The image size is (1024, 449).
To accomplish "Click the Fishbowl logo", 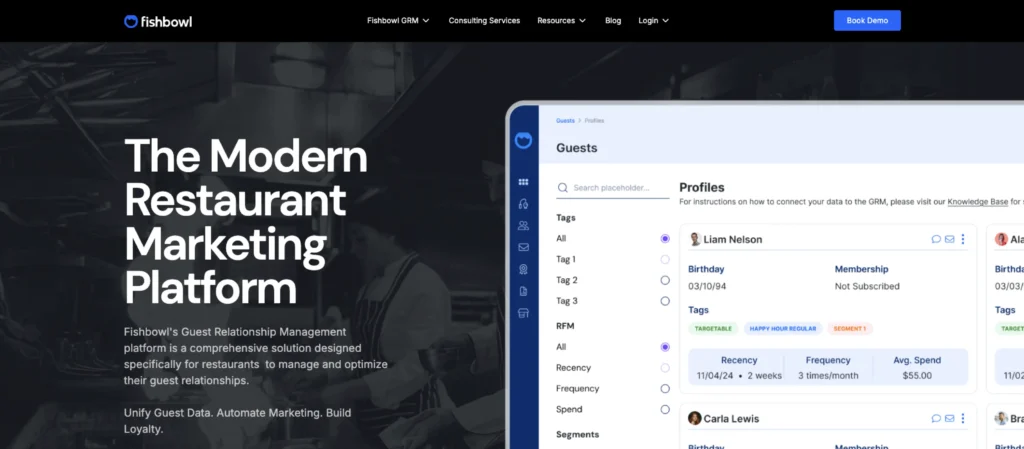I will (x=158, y=22).
